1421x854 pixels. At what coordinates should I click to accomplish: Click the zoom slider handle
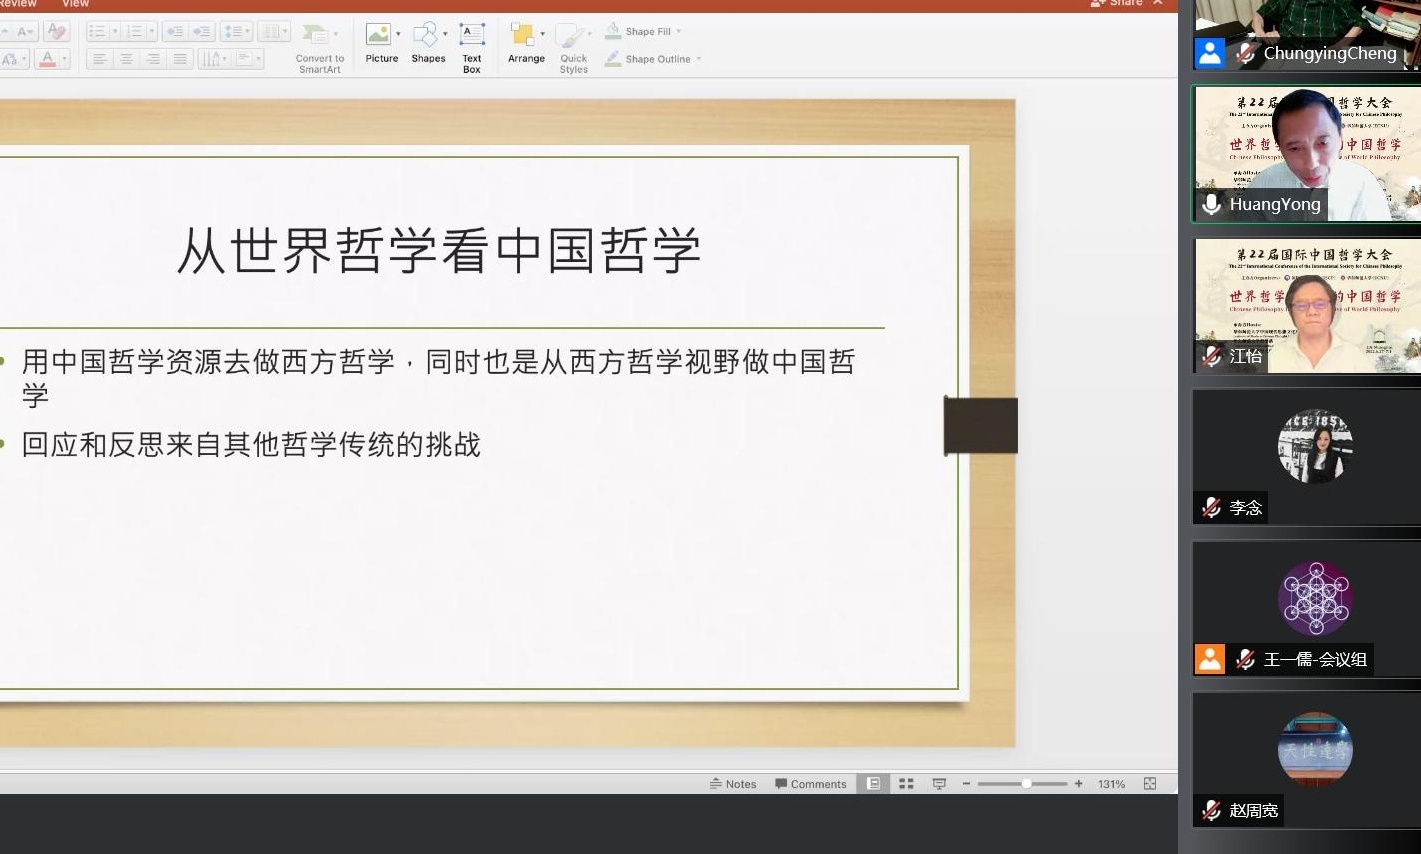pos(1026,784)
